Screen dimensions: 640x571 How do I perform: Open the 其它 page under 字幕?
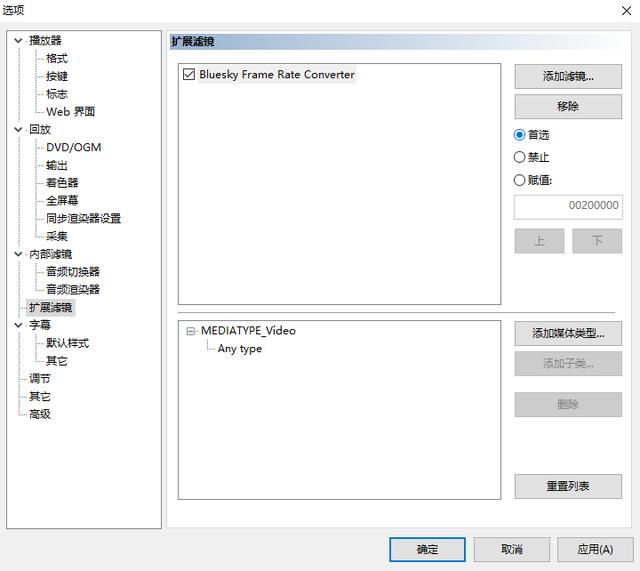coord(57,361)
